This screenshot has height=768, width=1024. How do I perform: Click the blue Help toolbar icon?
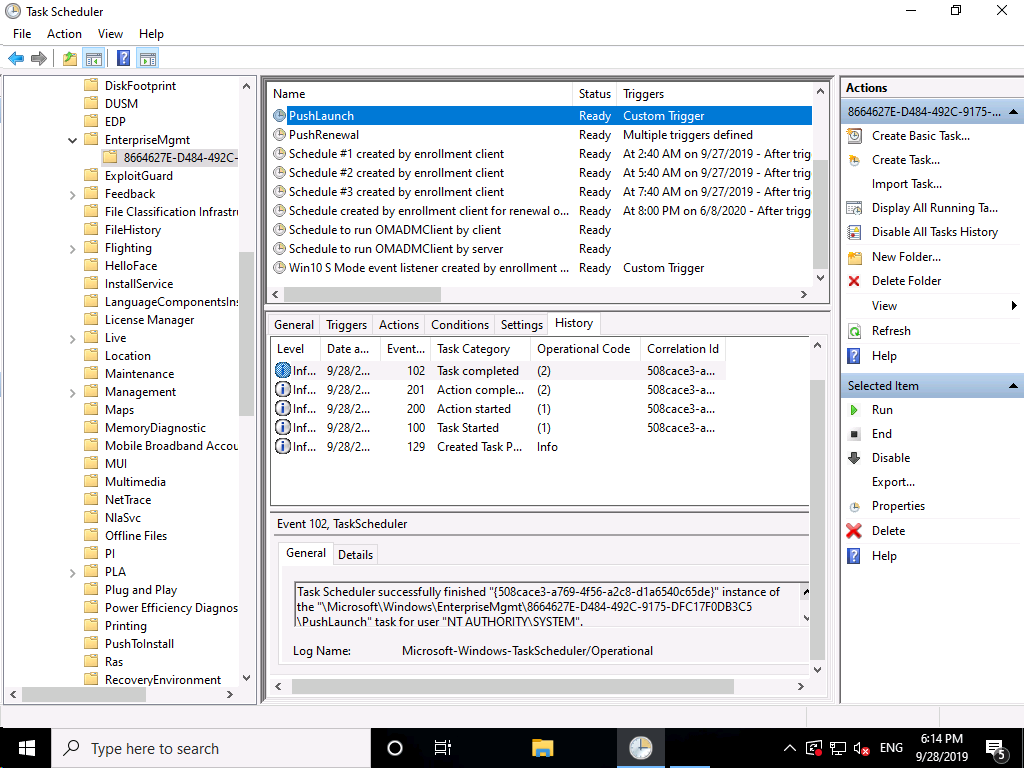click(123, 58)
